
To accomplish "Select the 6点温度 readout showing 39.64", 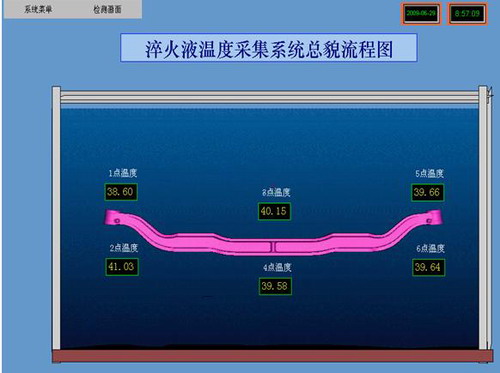I will [428, 267].
